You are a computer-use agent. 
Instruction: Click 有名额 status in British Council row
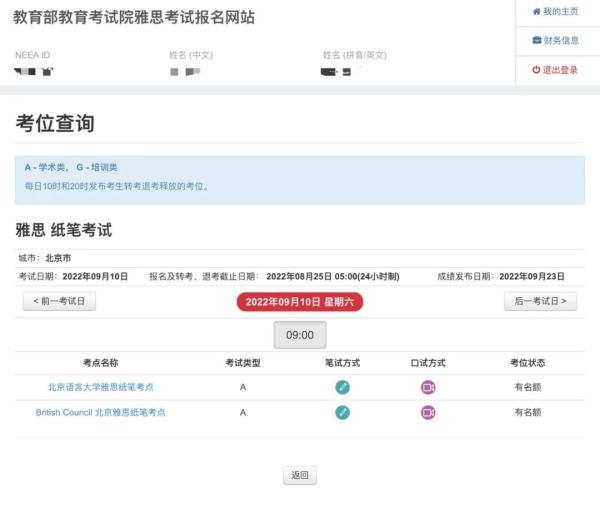coord(528,412)
